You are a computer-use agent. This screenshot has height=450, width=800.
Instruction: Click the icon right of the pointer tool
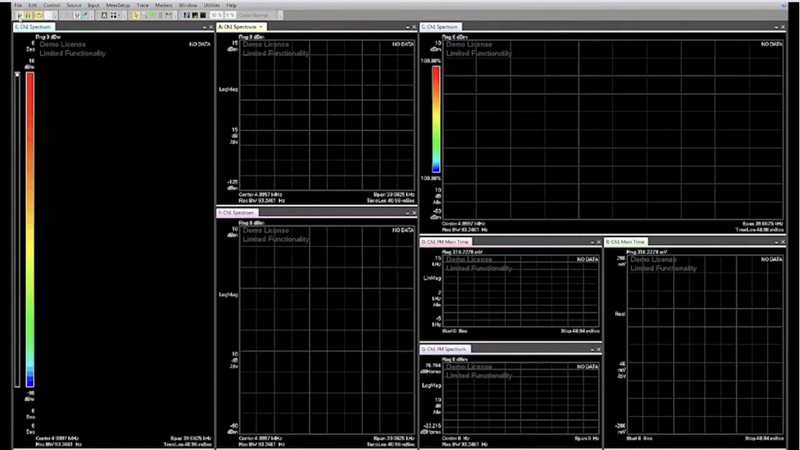click(x=144, y=15)
